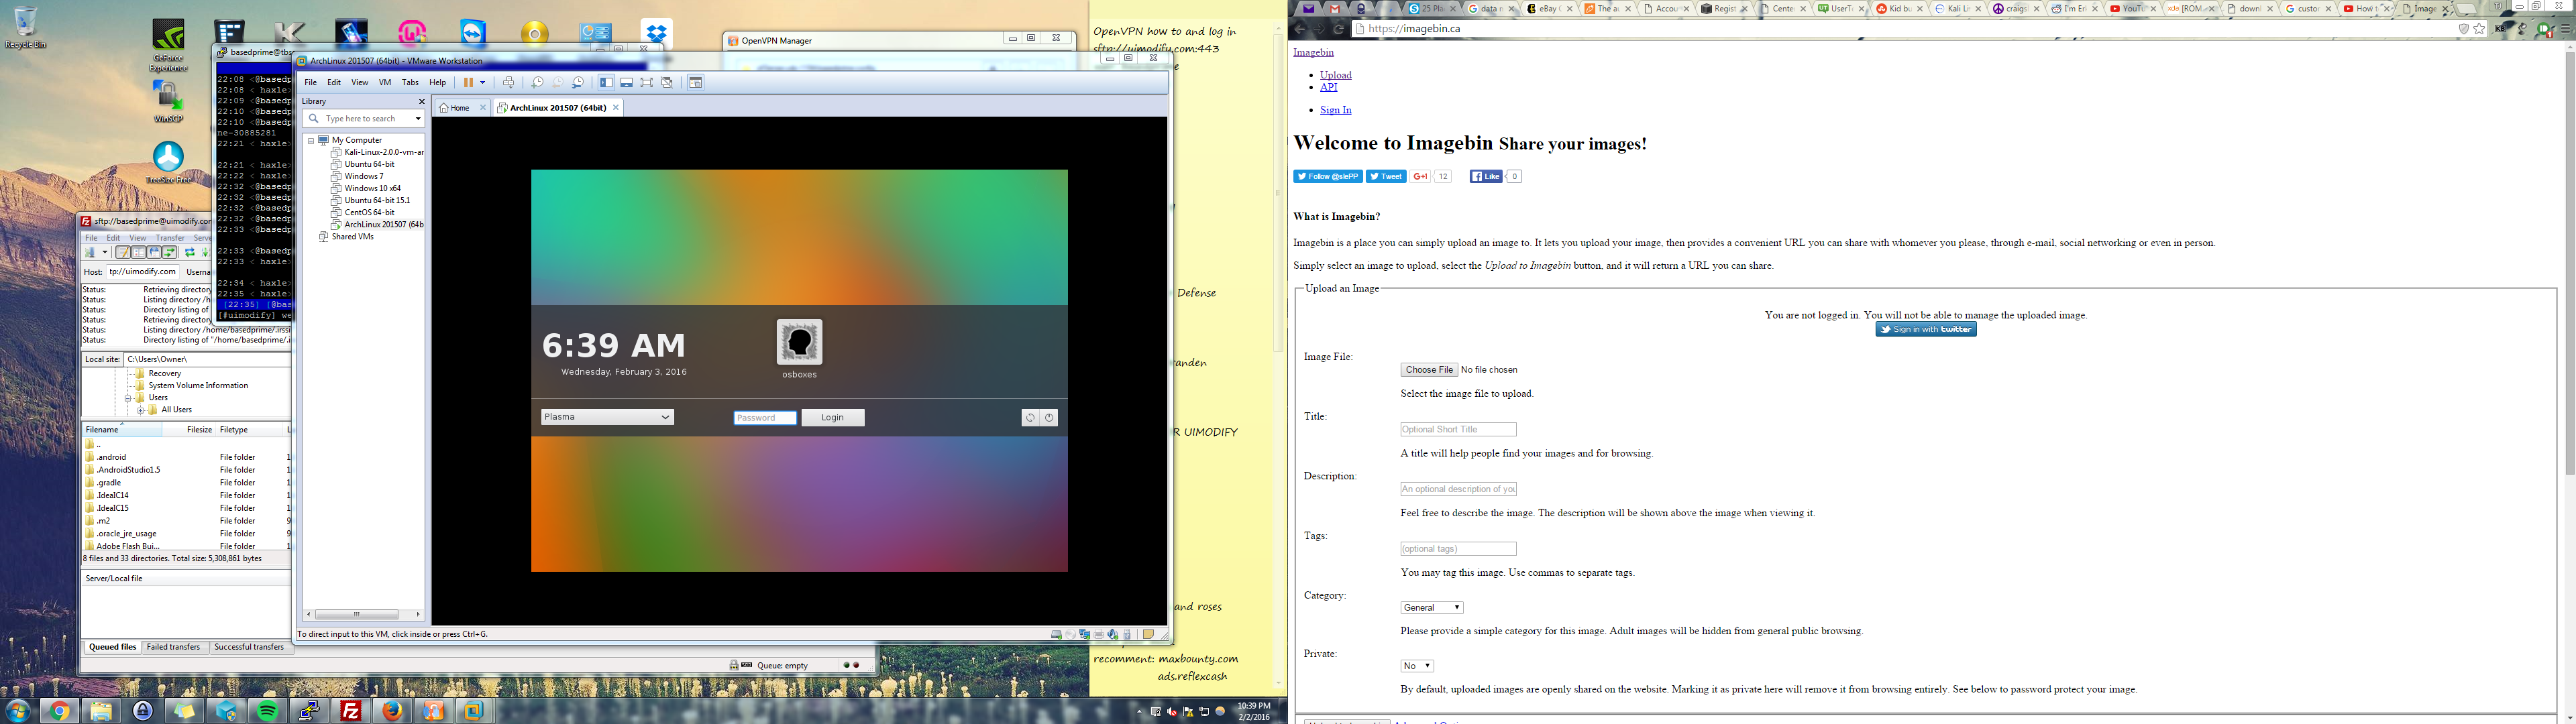Click Send Ctrl+Alt+Del icon in VMware toolbar
Image resolution: width=2576 pixels, height=724 pixels.
509,83
